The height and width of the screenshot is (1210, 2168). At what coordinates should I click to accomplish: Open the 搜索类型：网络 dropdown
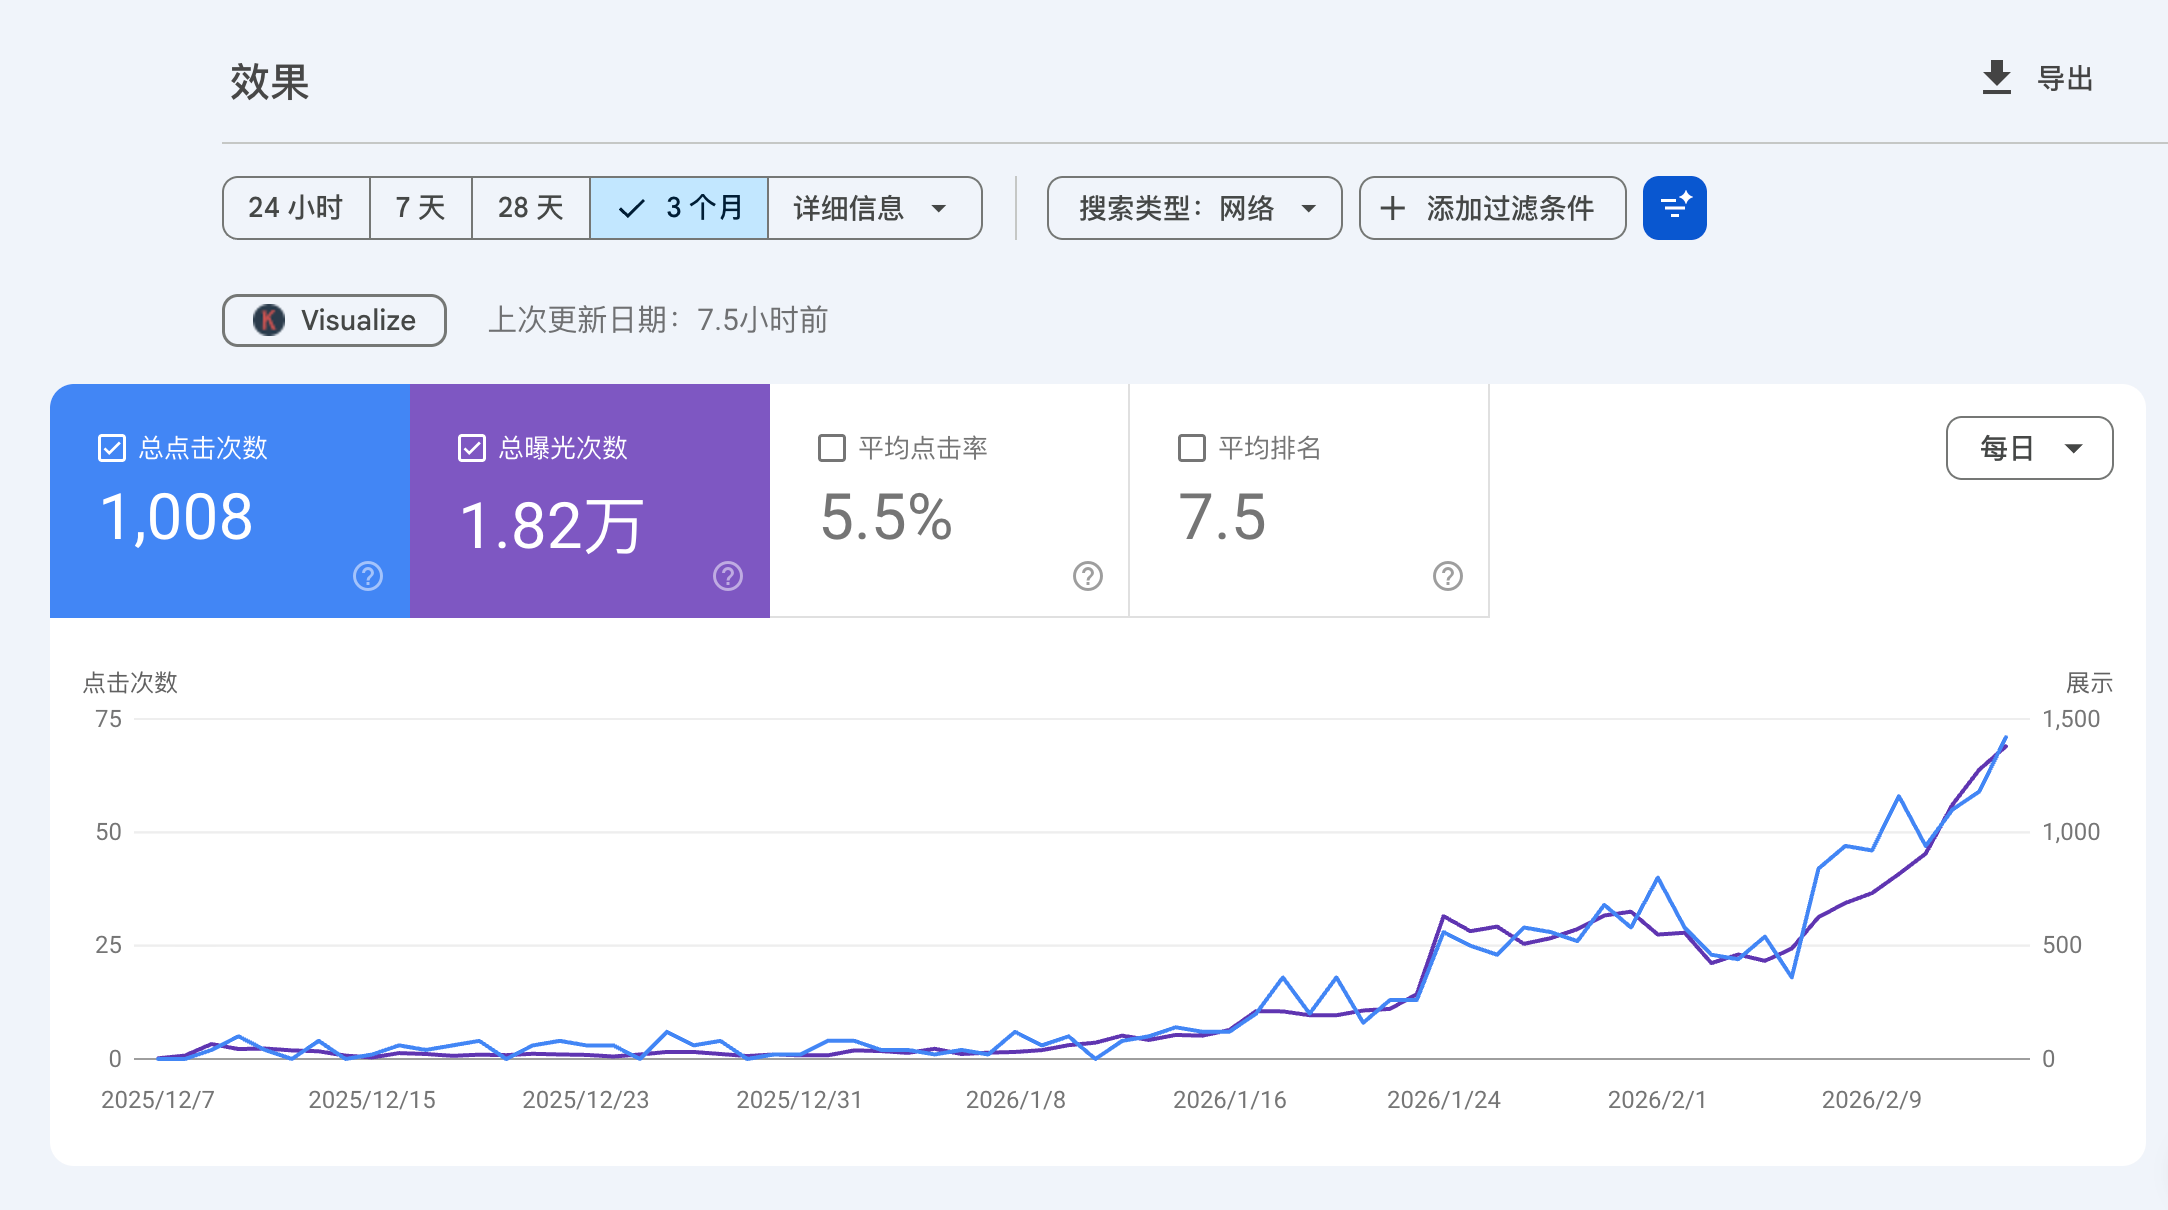coord(1194,208)
